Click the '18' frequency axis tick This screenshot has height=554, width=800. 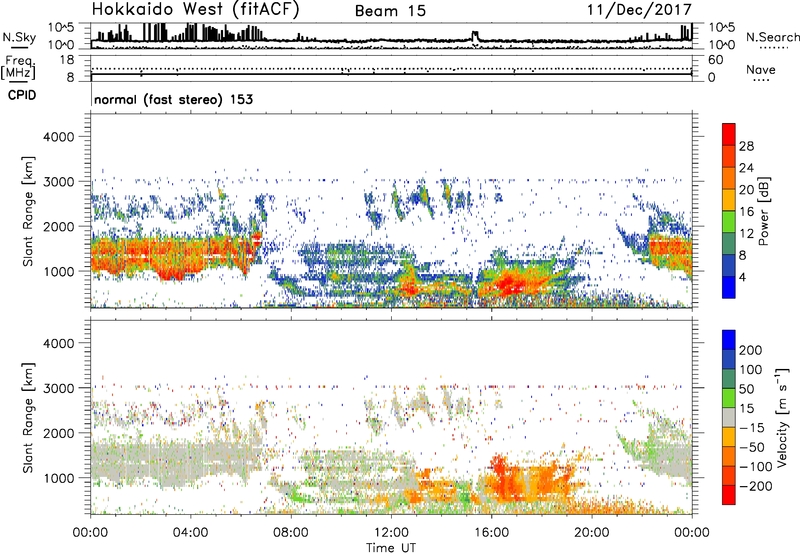point(67,60)
